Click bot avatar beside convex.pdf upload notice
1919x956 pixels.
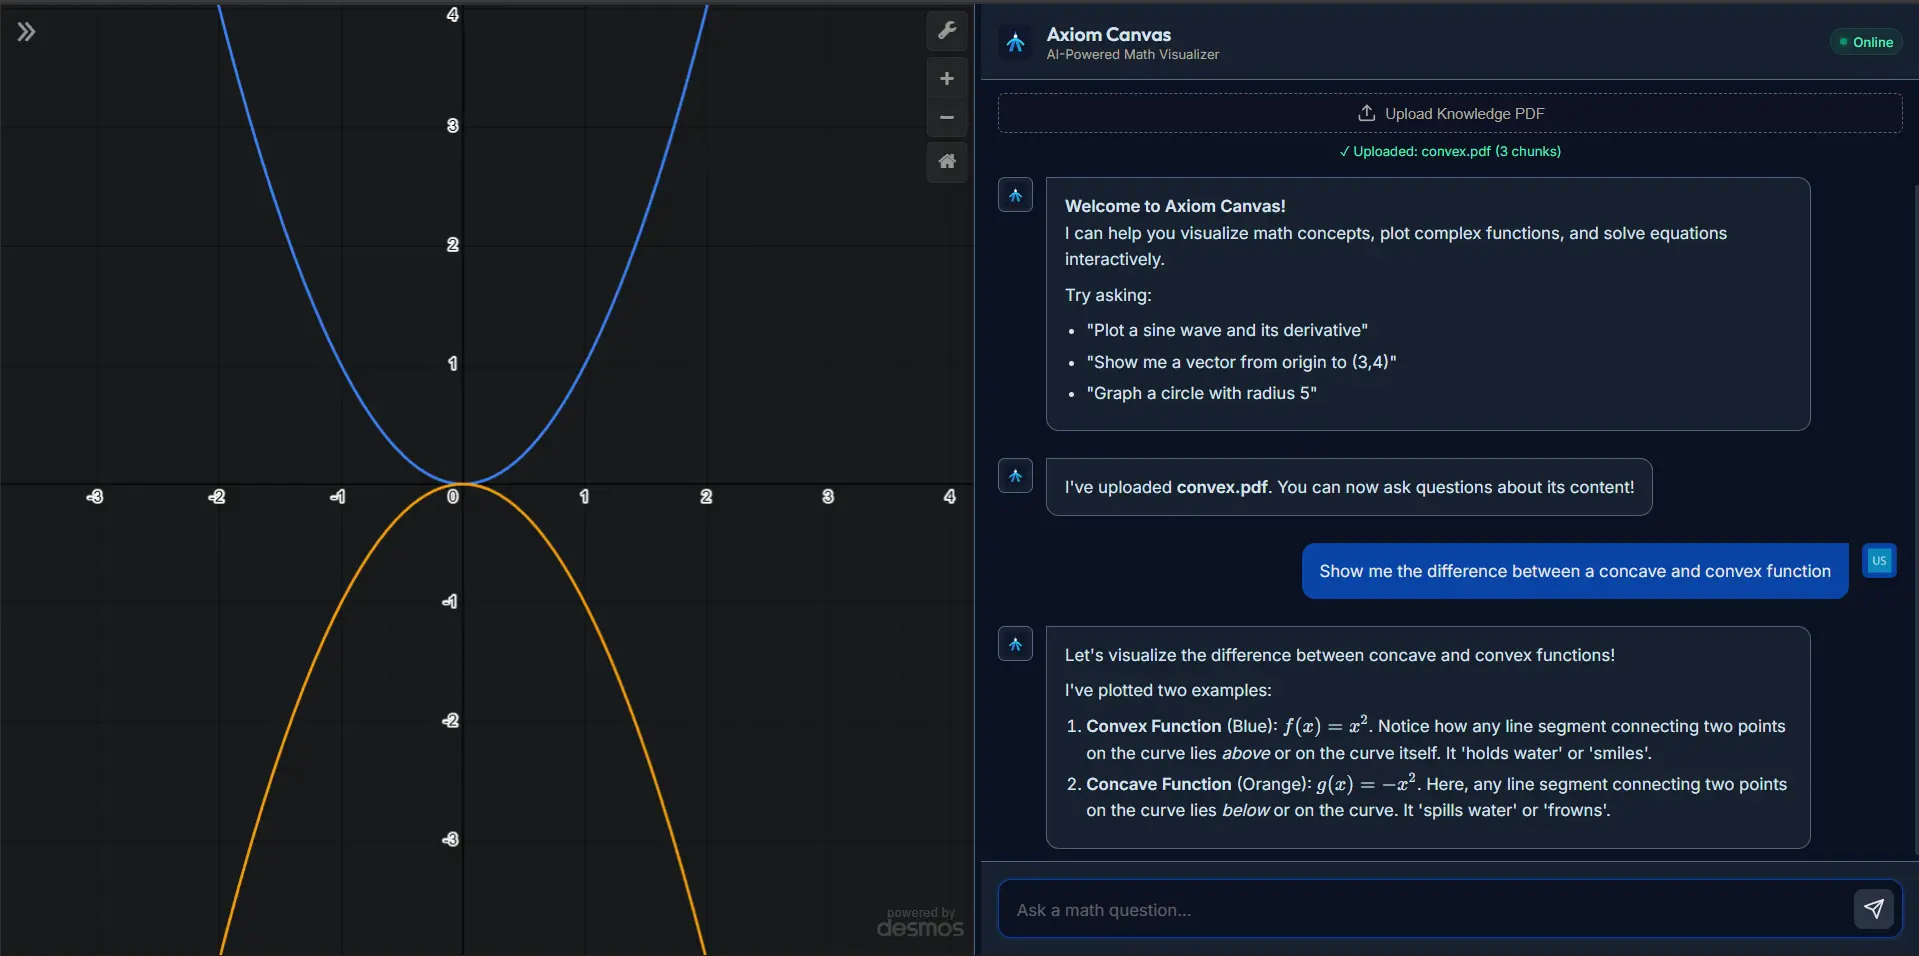pos(1015,476)
